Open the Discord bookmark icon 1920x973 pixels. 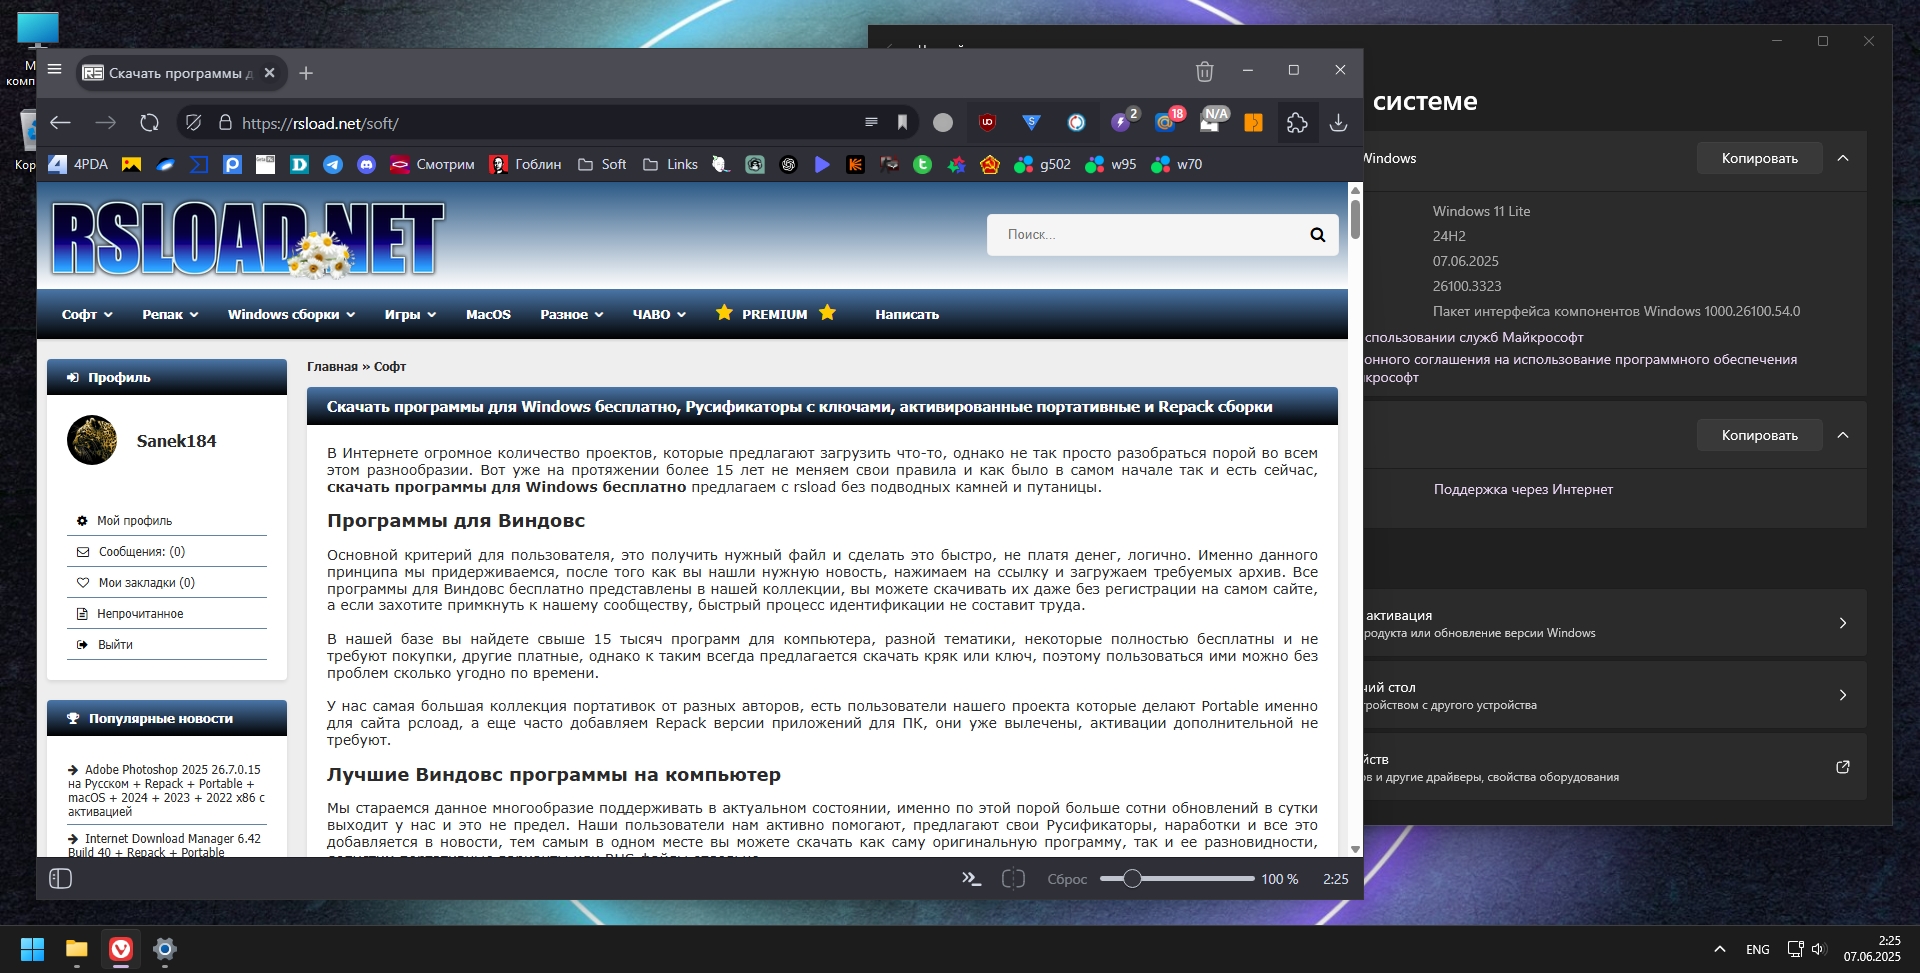point(366,164)
